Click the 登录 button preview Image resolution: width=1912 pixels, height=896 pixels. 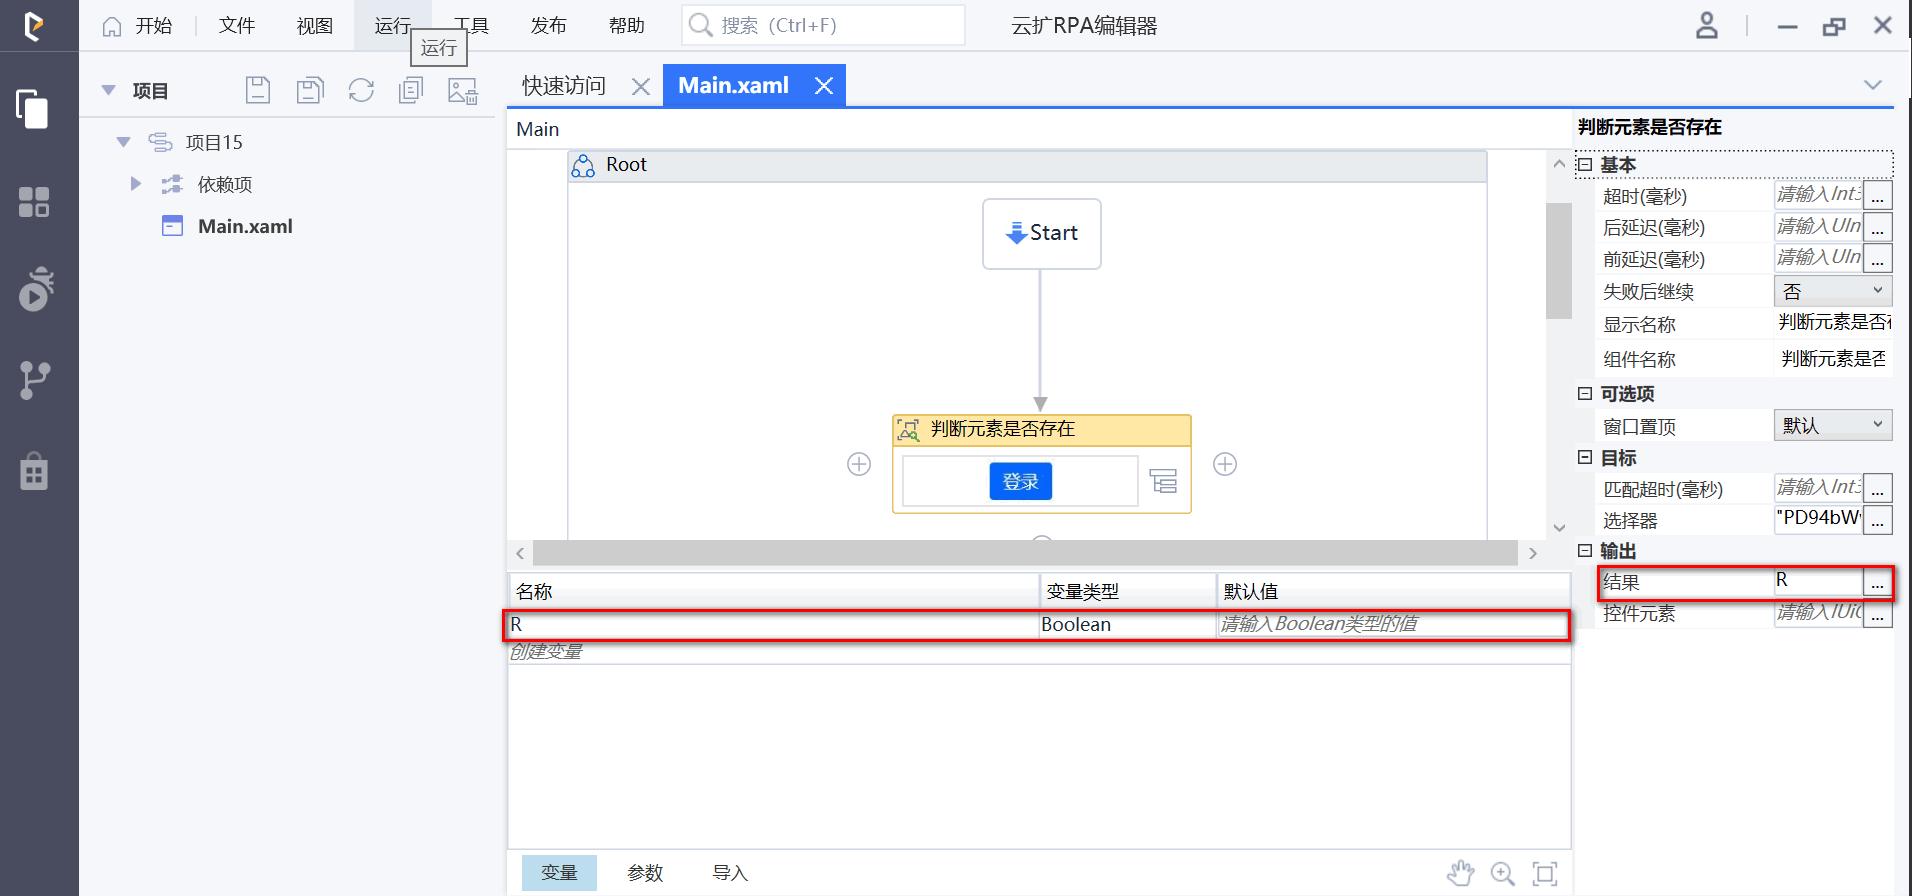coord(1021,481)
